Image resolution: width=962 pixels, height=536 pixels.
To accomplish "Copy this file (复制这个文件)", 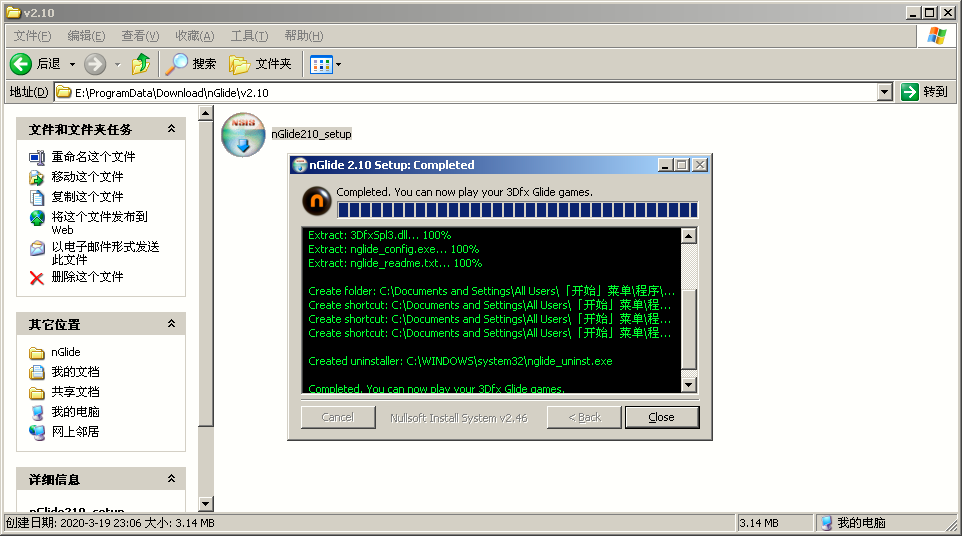I will click(x=87, y=197).
